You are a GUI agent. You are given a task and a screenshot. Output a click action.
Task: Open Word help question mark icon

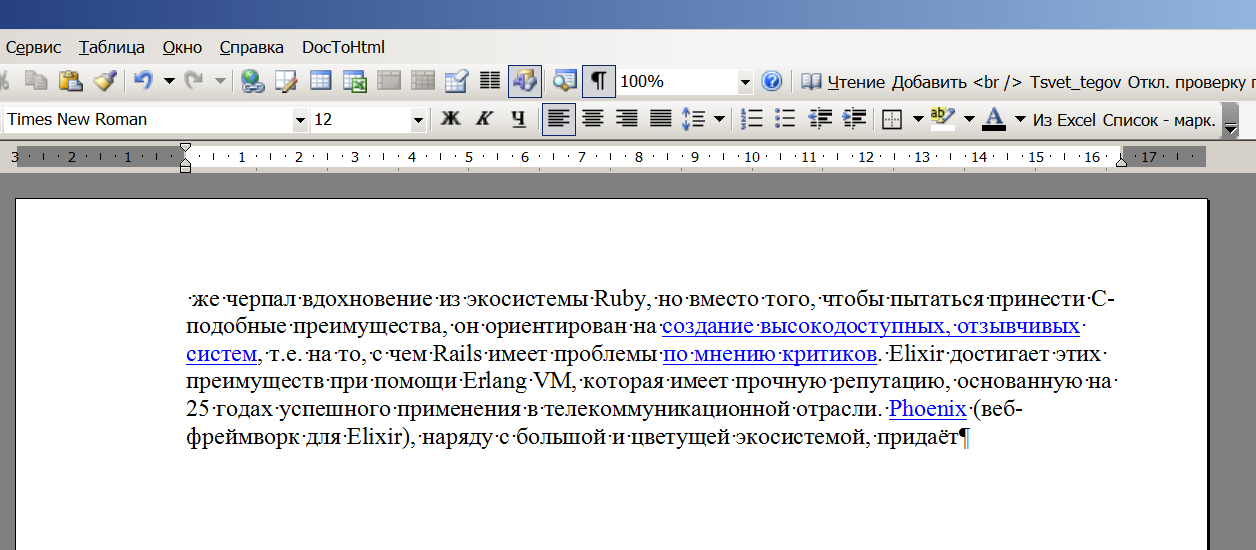[771, 81]
